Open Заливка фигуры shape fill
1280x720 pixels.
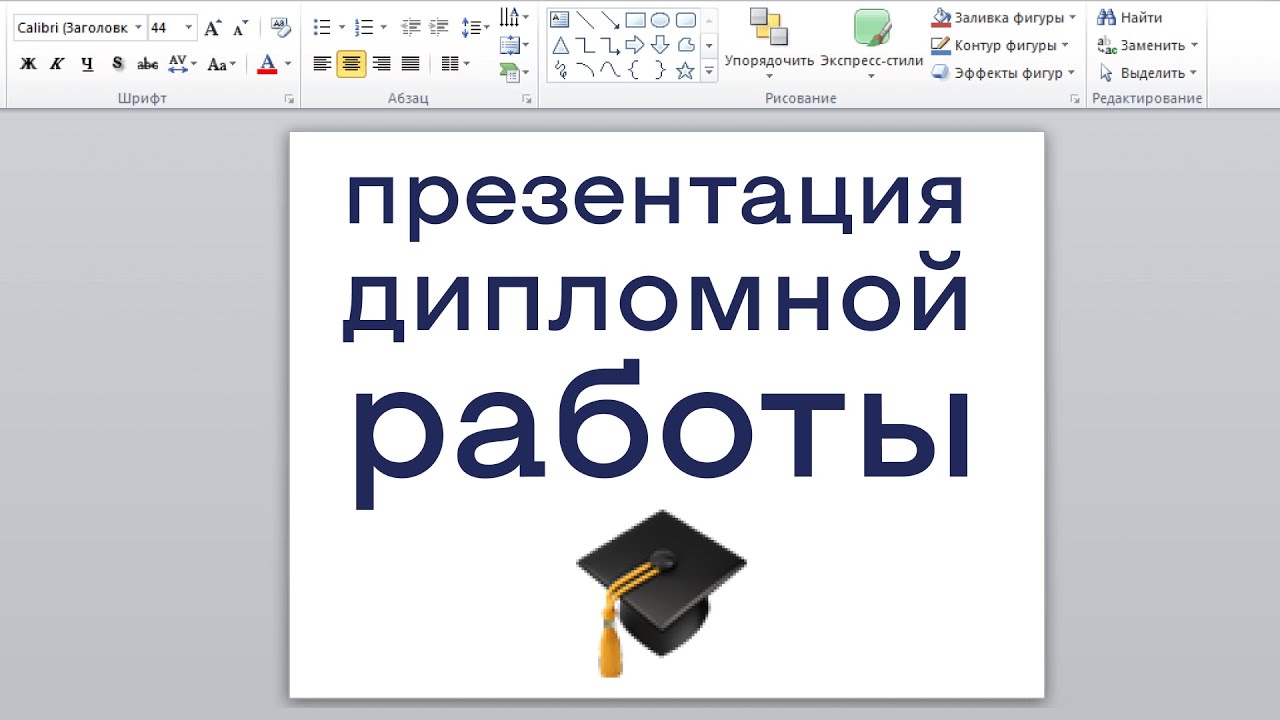click(1004, 17)
